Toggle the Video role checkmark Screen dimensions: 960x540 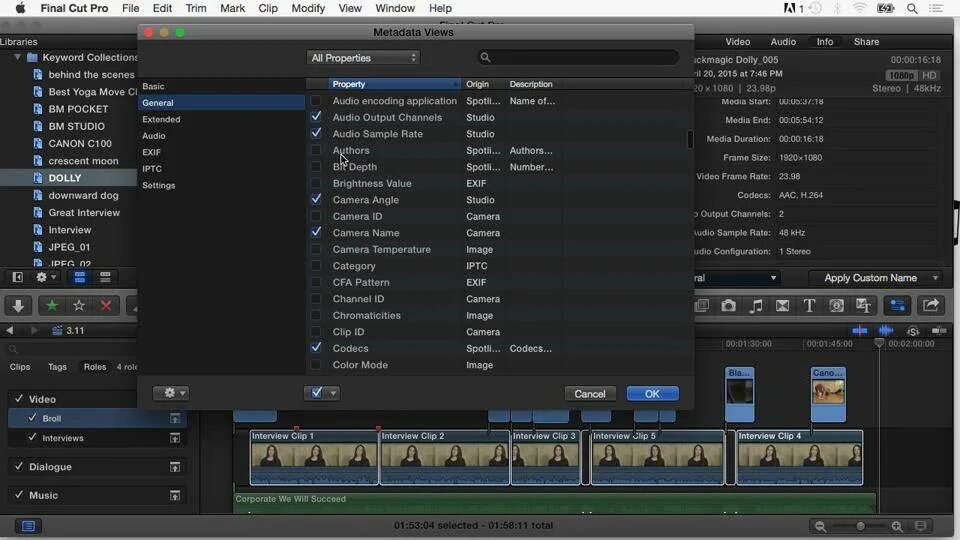19,399
